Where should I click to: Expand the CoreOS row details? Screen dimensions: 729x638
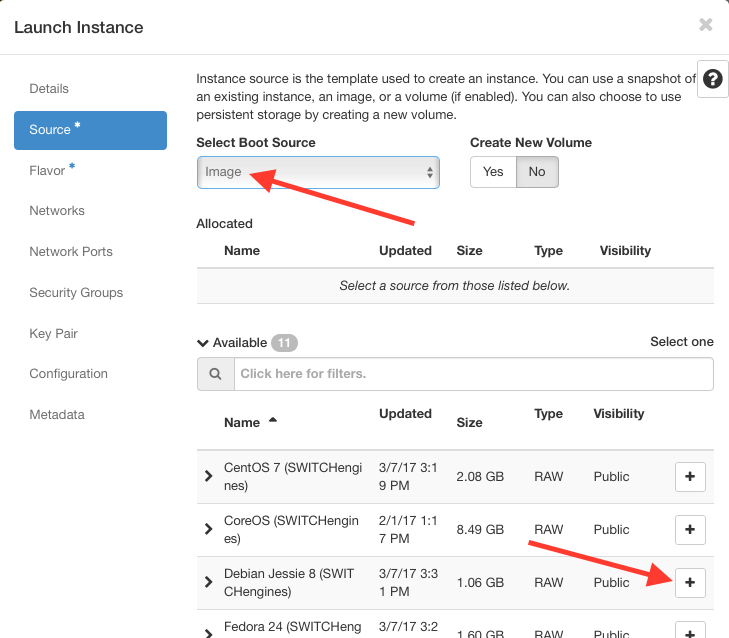208,529
